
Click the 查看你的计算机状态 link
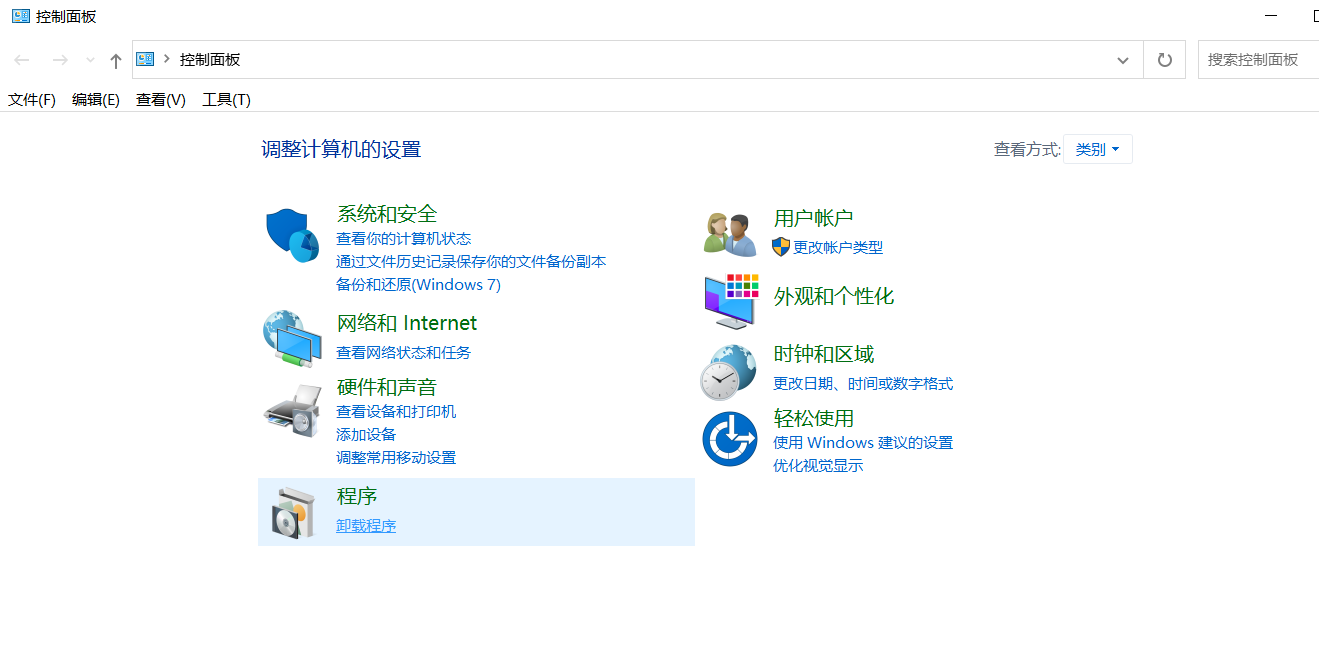pyautogui.click(x=403, y=238)
